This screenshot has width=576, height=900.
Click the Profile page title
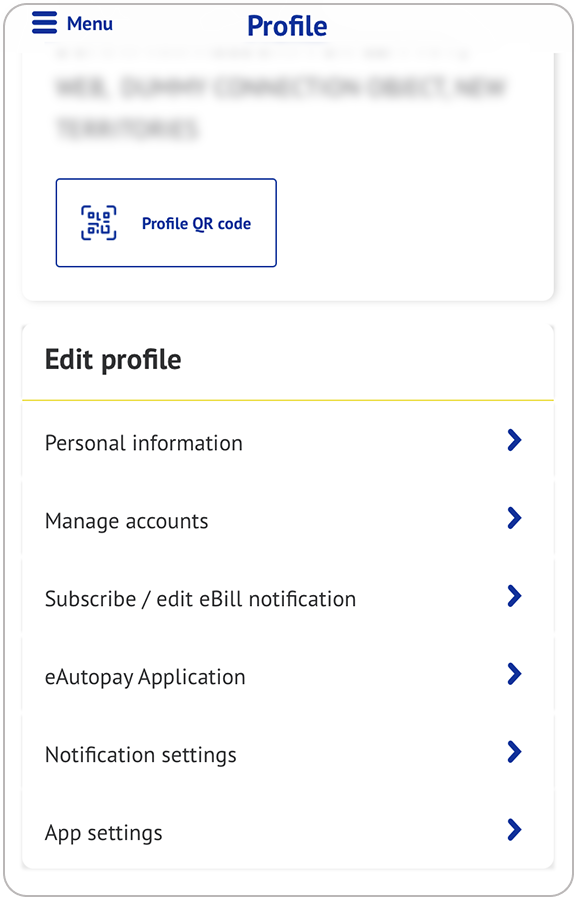click(287, 26)
